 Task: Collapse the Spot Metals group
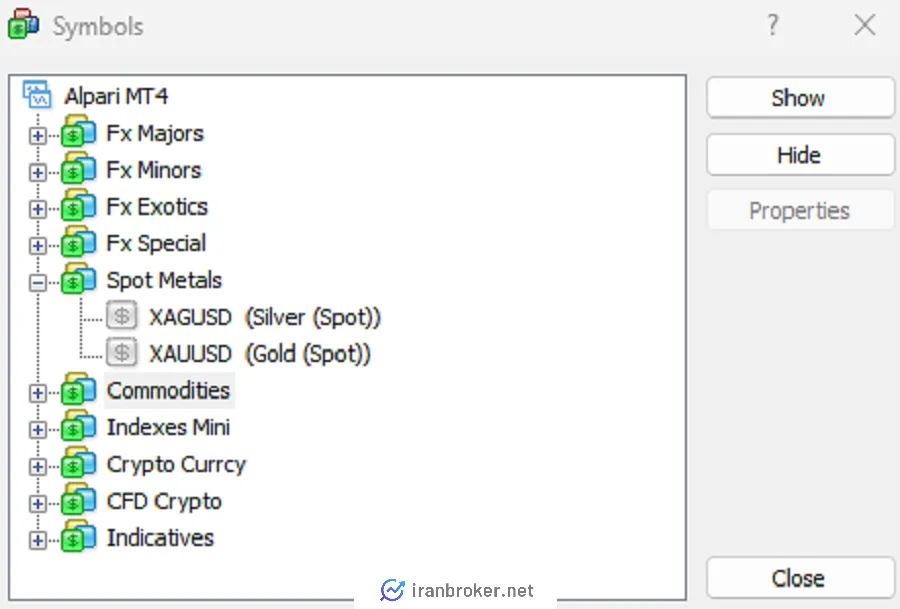click(38, 283)
